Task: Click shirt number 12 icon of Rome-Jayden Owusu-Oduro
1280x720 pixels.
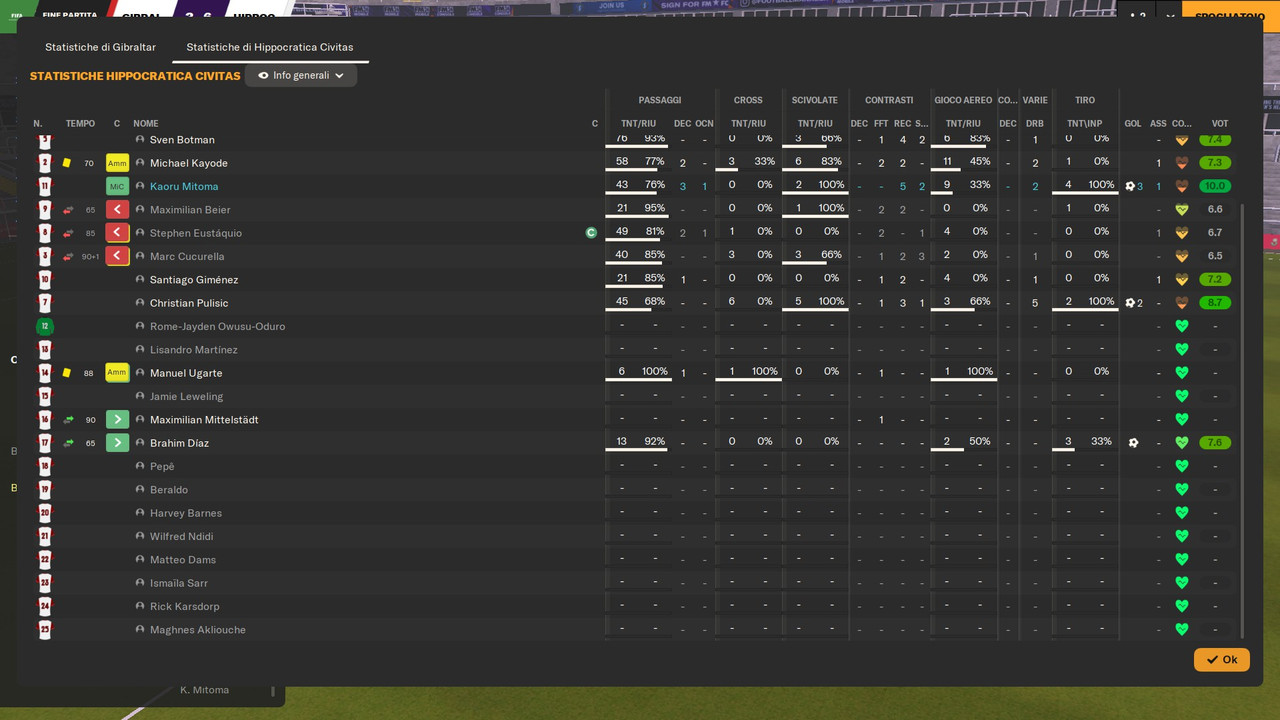Action: pyautogui.click(x=44, y=326)
